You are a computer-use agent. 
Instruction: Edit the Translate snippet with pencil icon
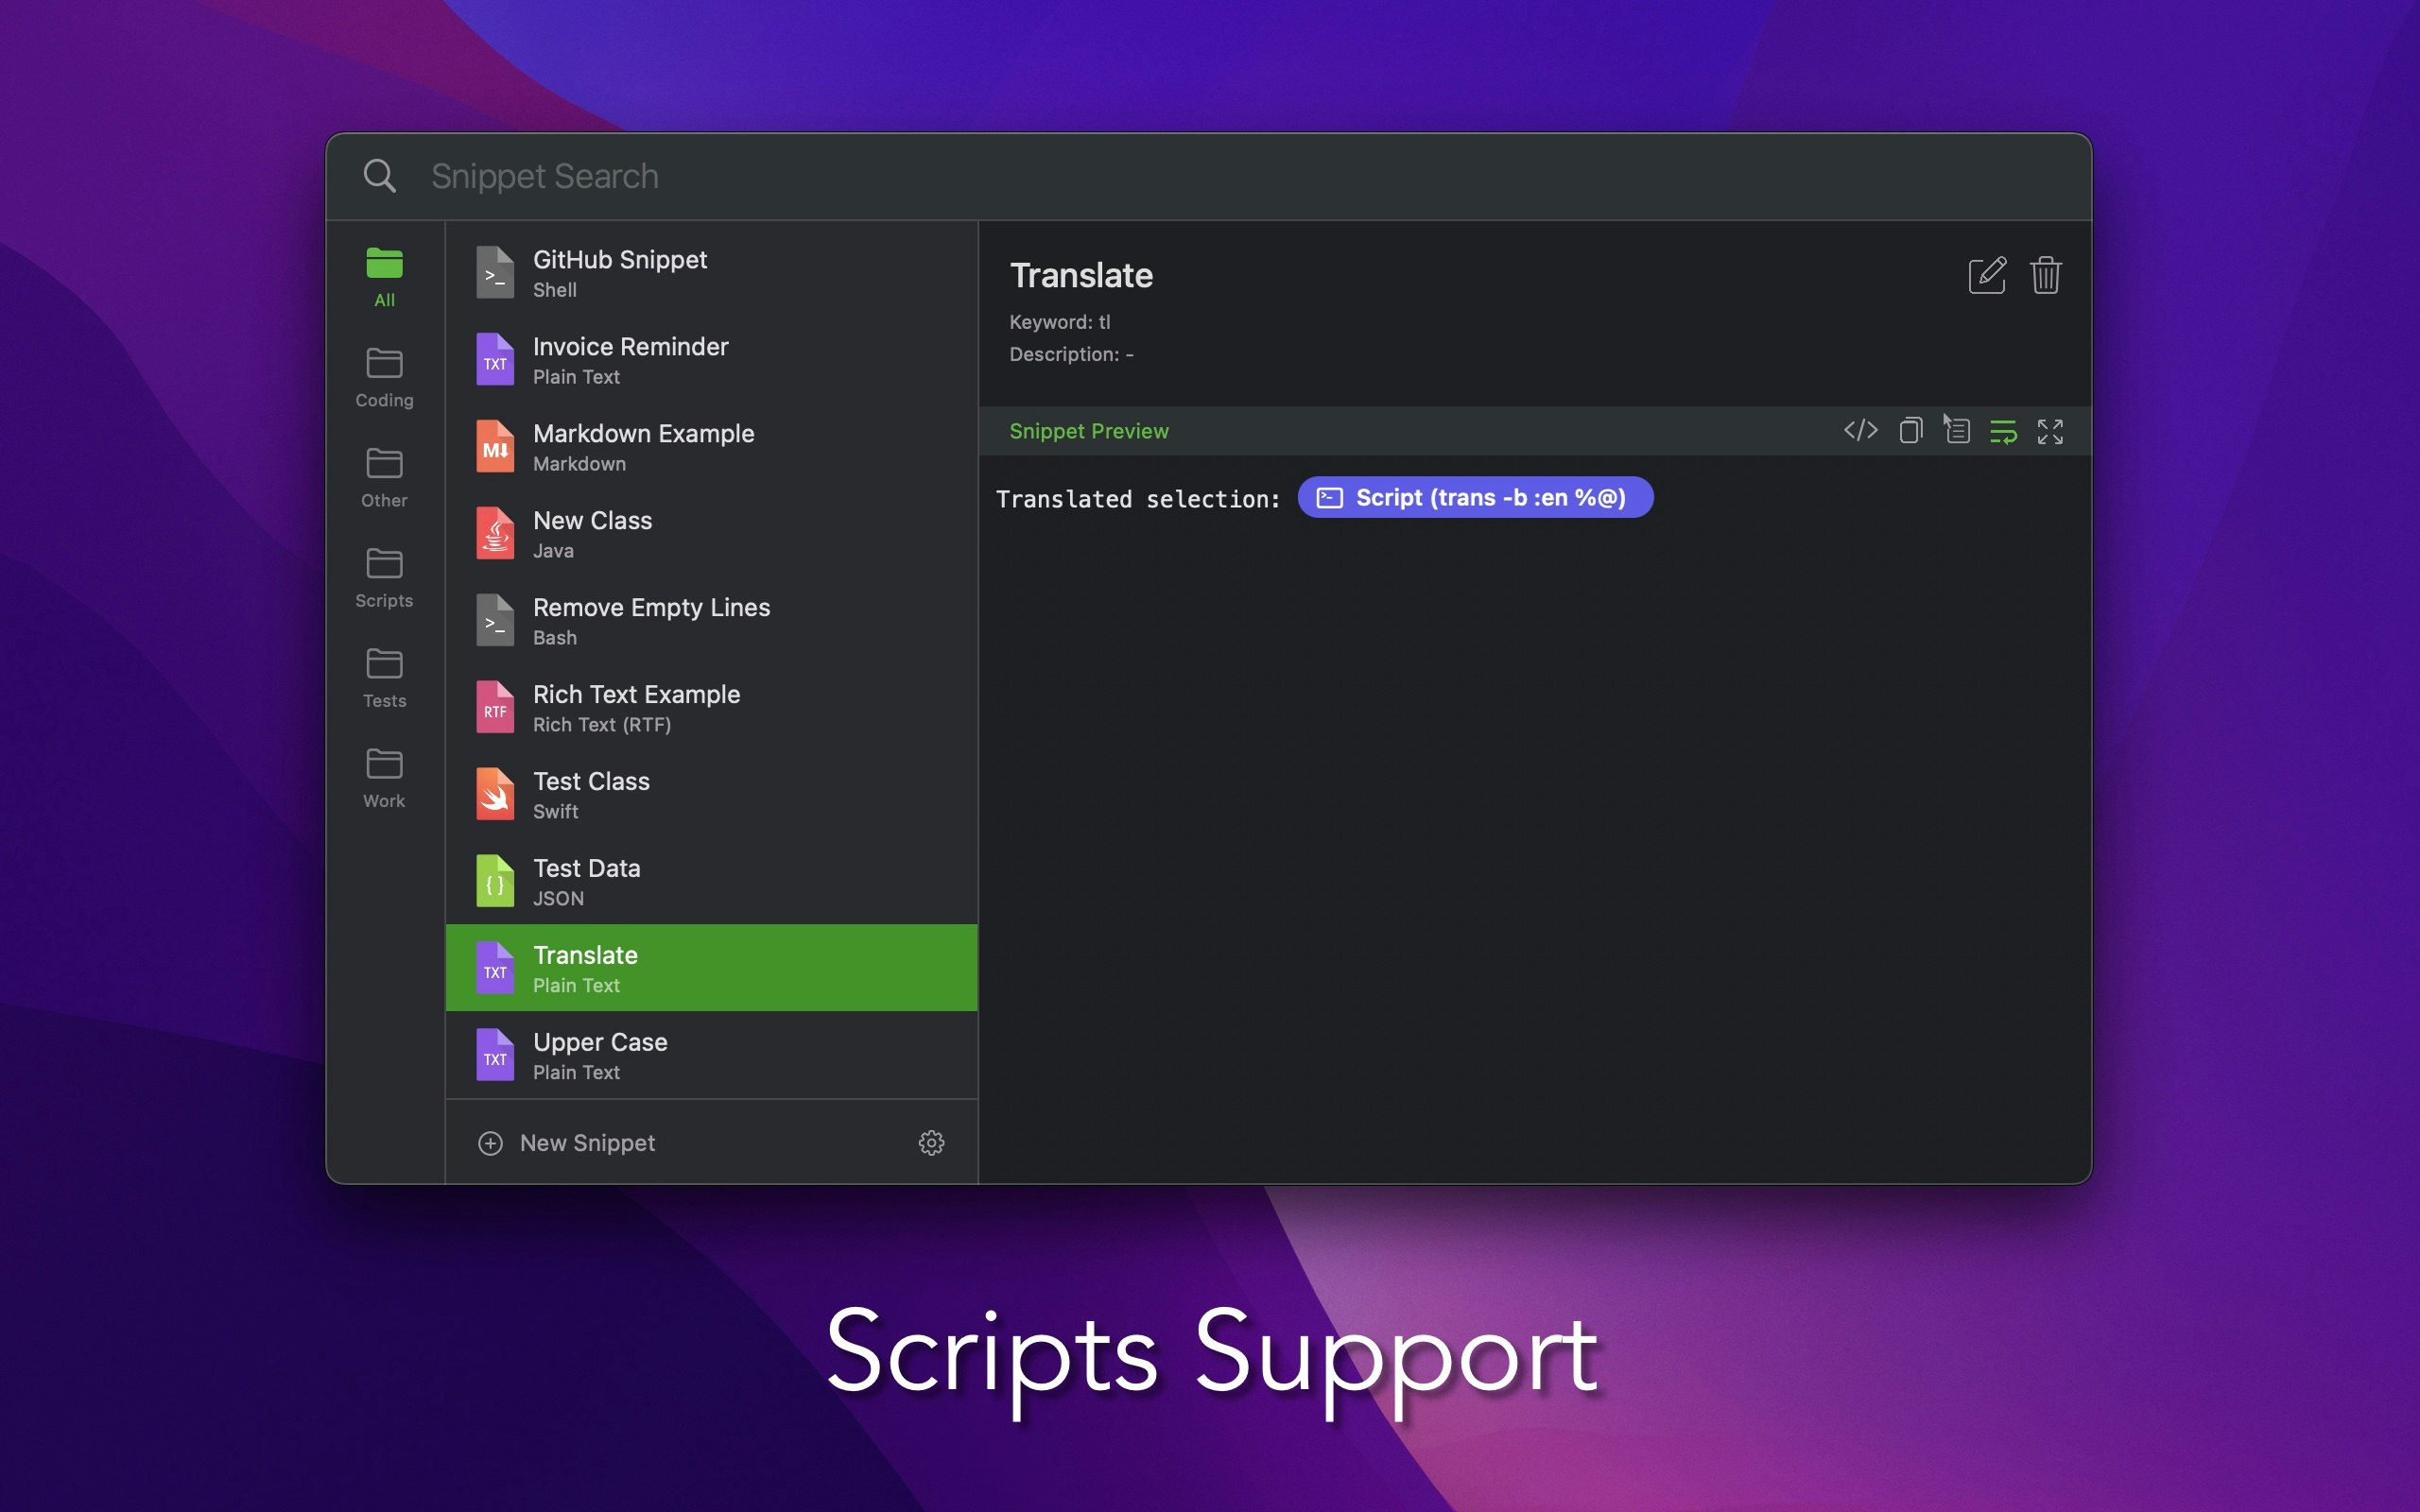1987,275
